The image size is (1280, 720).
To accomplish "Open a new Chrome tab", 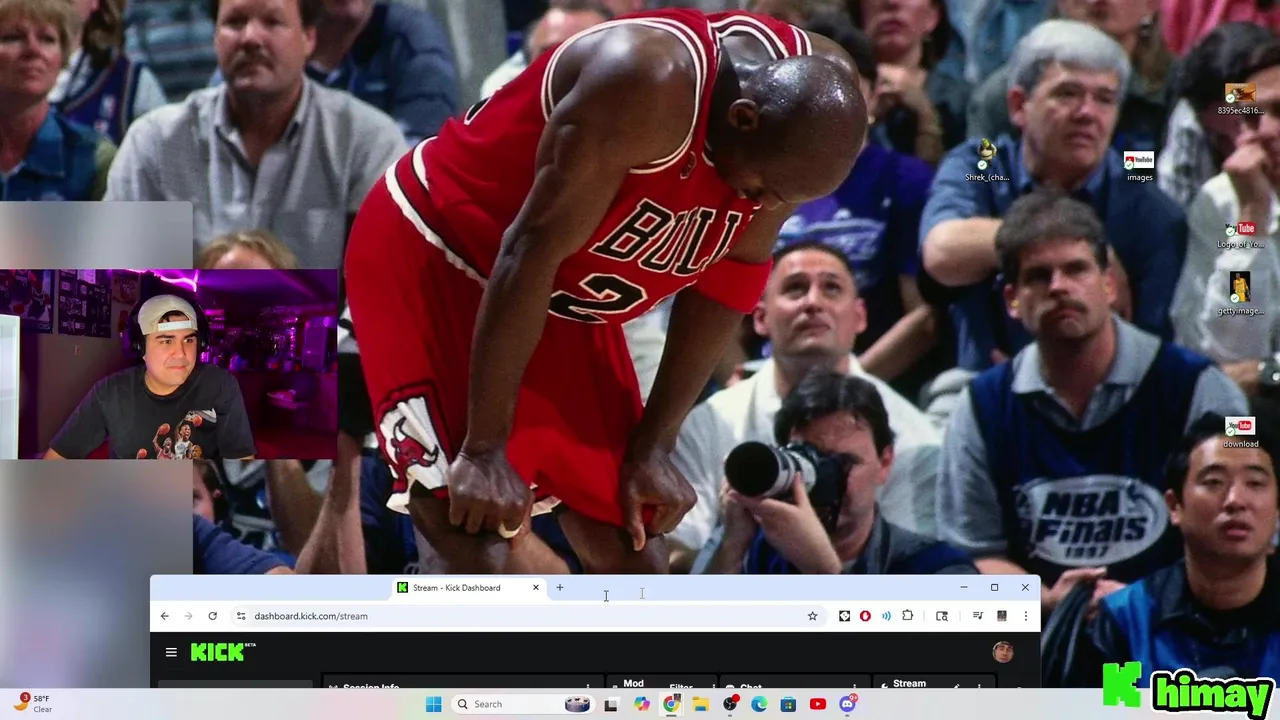I will point(560,588).
